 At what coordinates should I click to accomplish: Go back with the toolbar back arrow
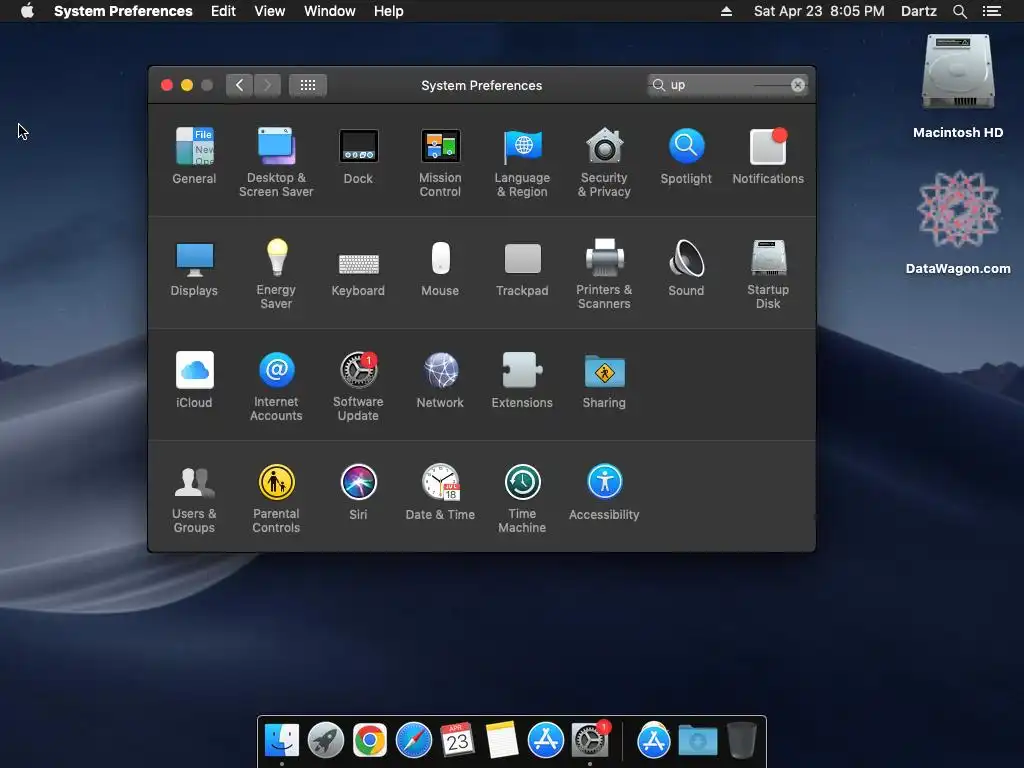pos(240,85)
